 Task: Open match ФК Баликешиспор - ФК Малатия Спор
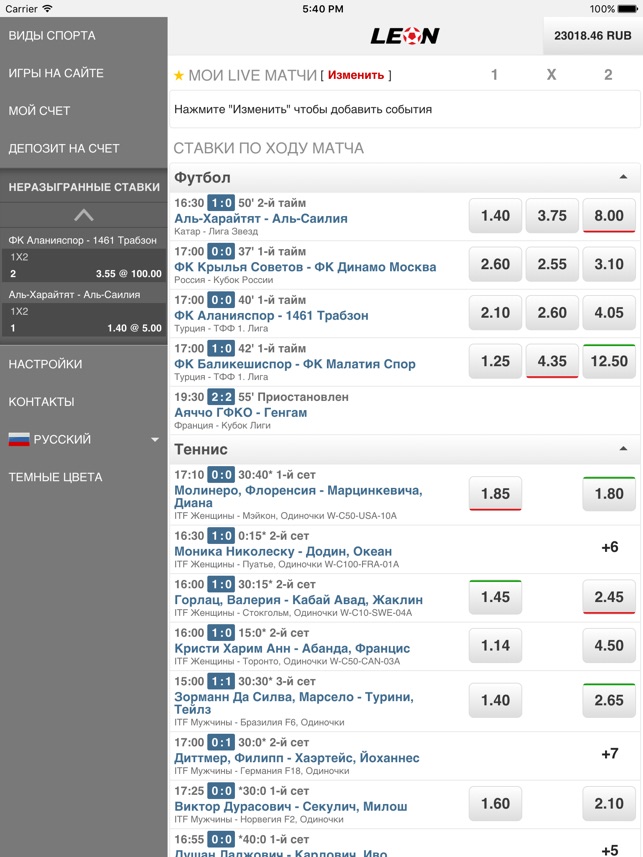coord(295,364)
